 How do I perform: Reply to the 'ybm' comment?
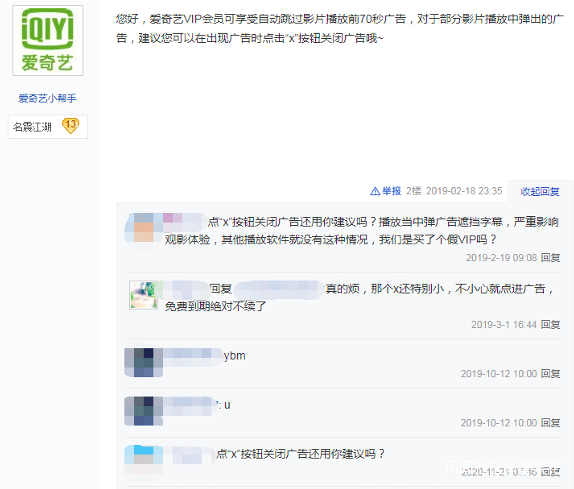[551, 374]
